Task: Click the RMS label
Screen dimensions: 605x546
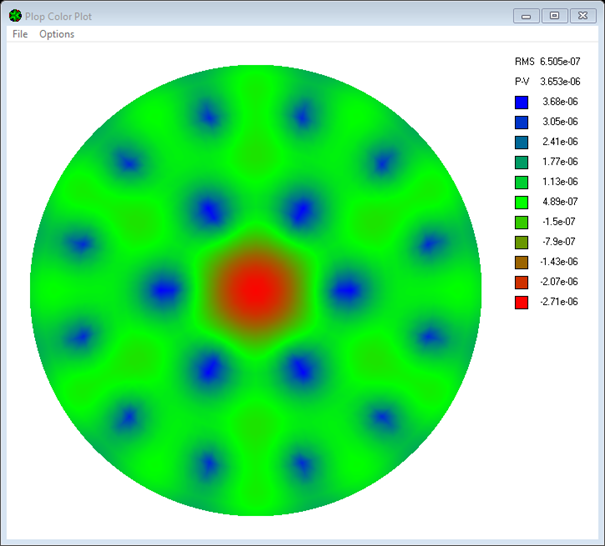Action: point(524,61)
